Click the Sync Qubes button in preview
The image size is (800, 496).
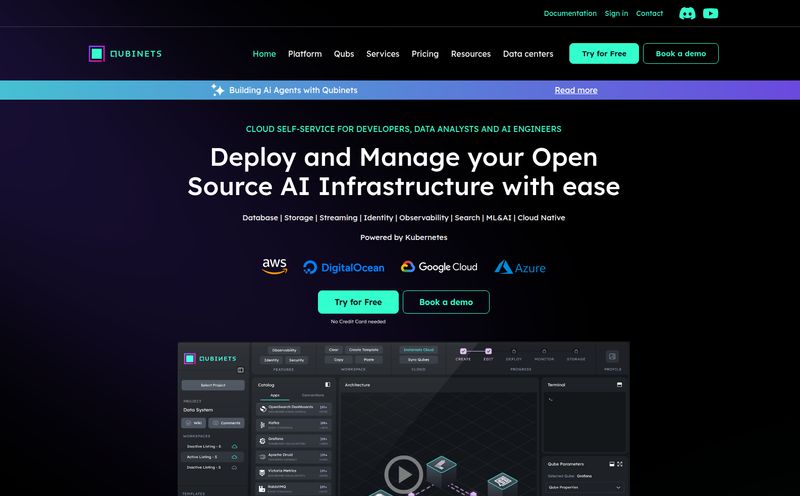(419, 360)
